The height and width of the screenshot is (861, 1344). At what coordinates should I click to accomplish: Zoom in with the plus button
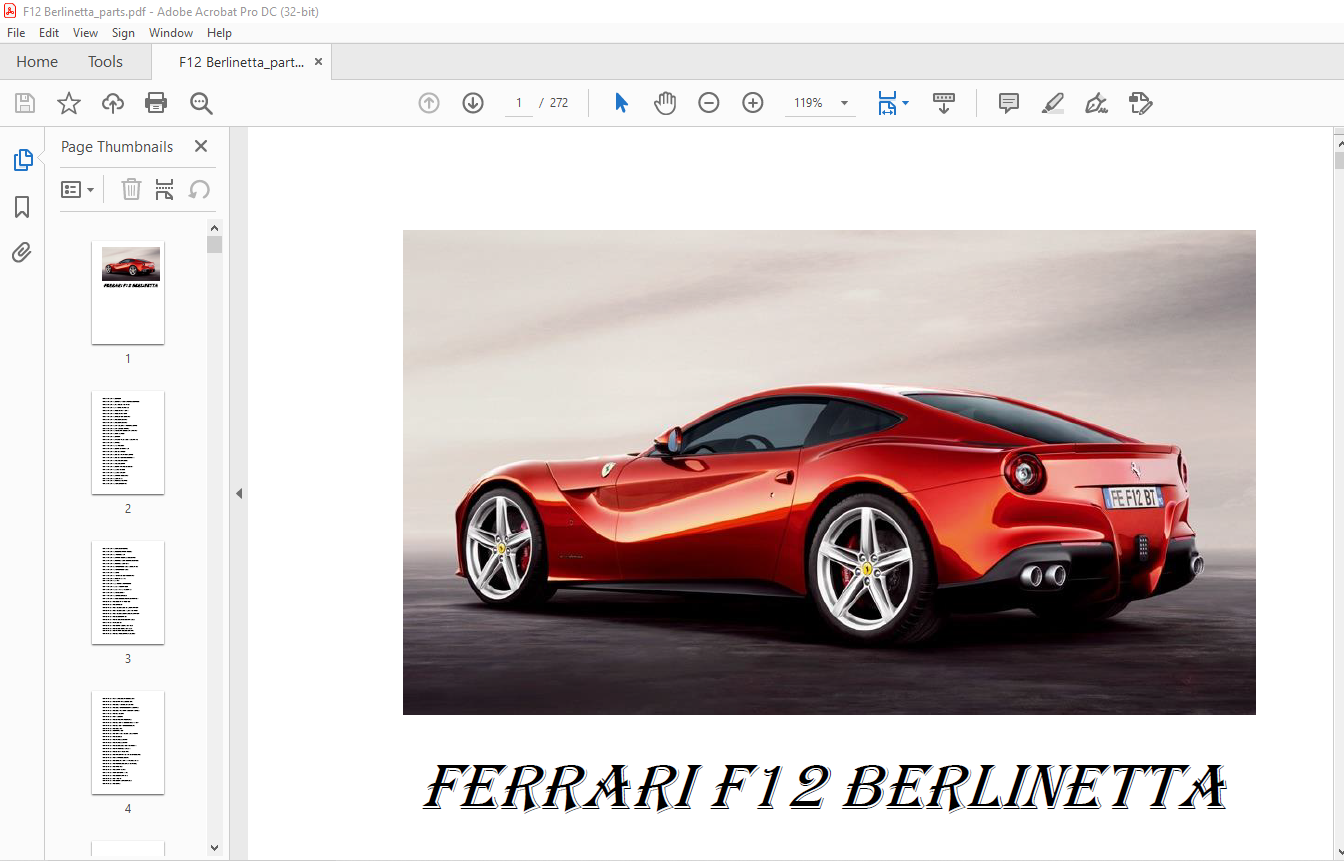point(753,103)
